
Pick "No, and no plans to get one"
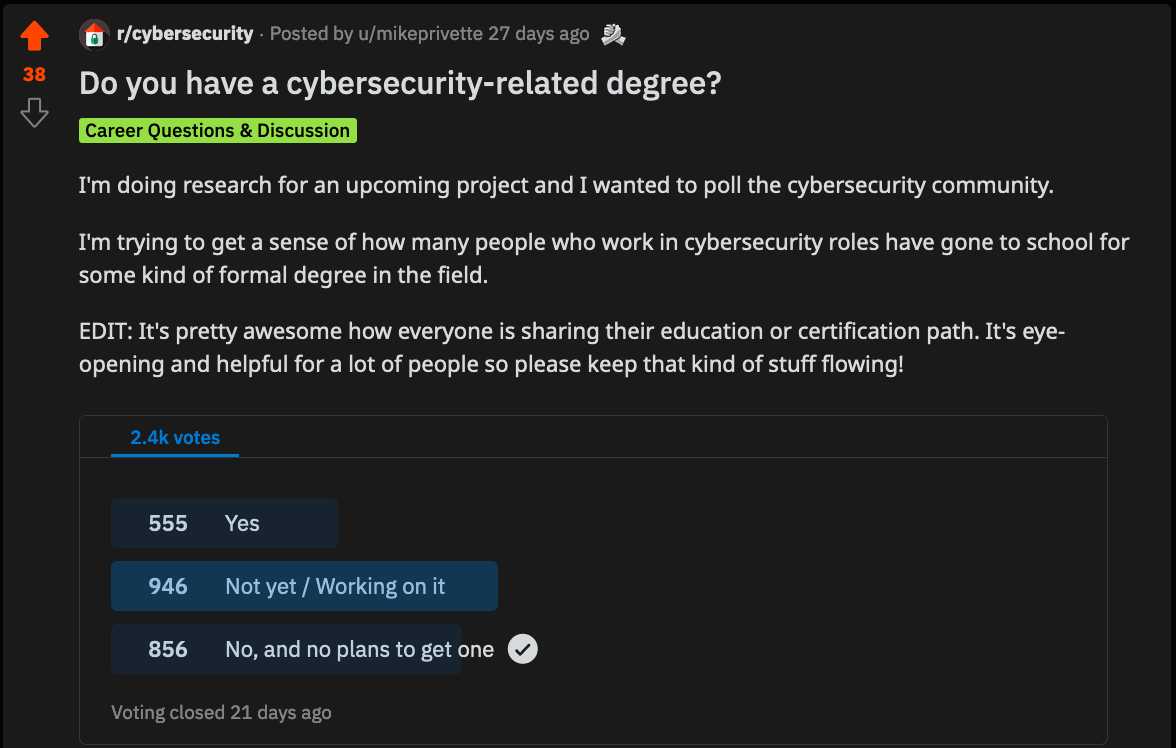click(x=359, y=649)
